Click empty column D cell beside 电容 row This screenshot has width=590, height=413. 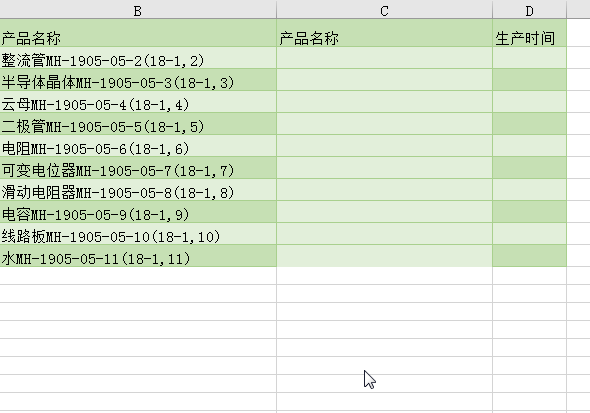(x=529, y=212)
